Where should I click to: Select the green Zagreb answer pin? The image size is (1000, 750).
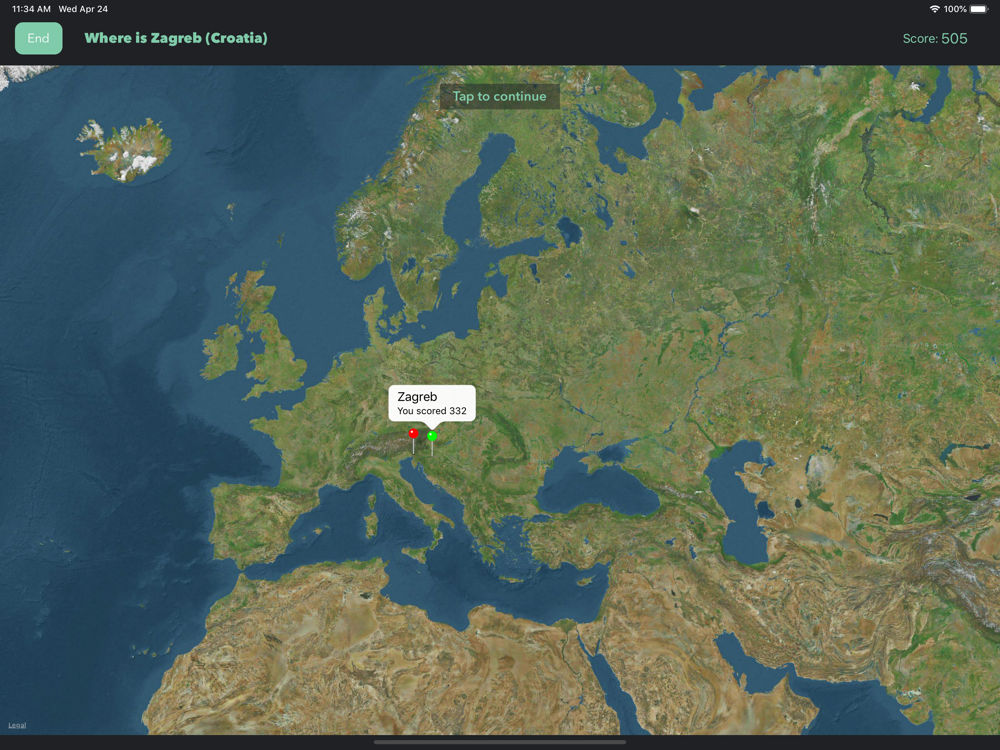(x=432, y=436)
